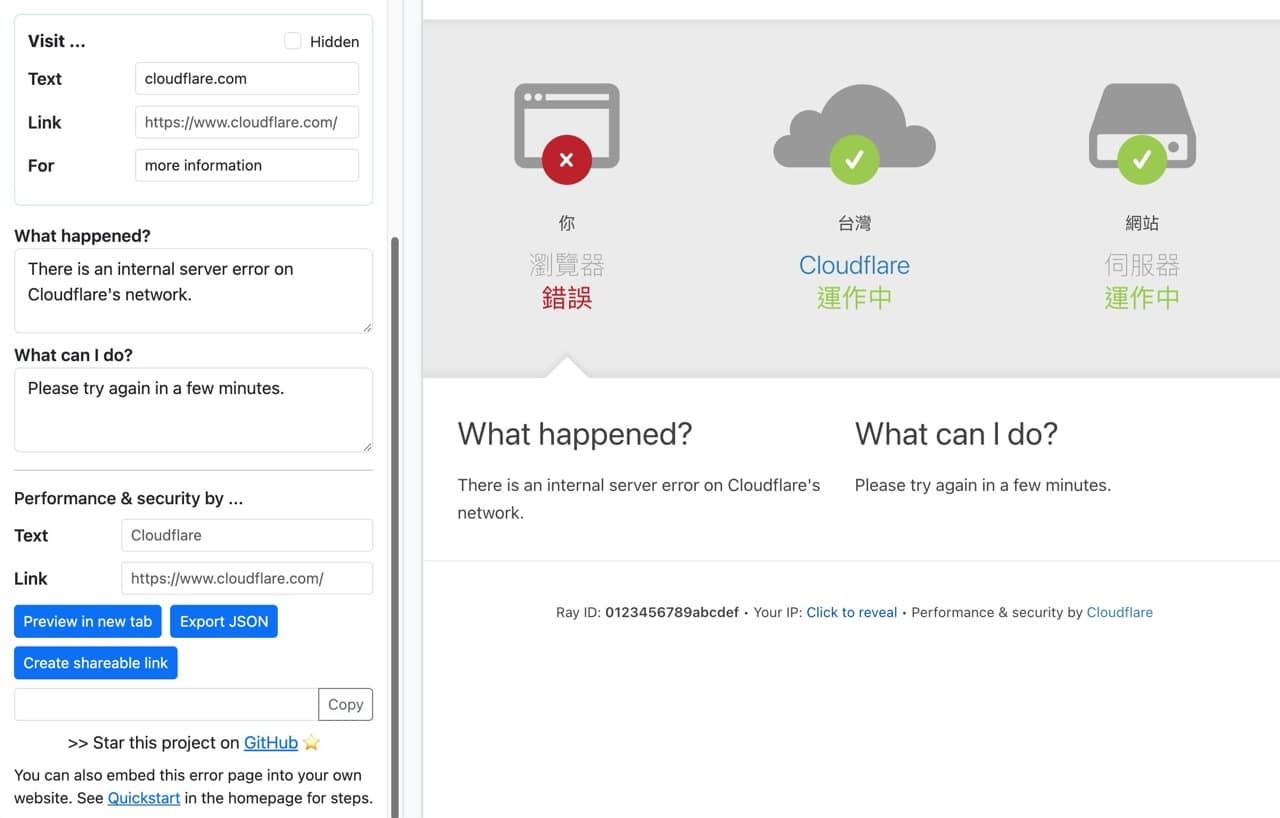This screenshot has height=818, width=1280.
Task: Click the 錯誤 status label under 瀏覽器
Action: point(566,297)
